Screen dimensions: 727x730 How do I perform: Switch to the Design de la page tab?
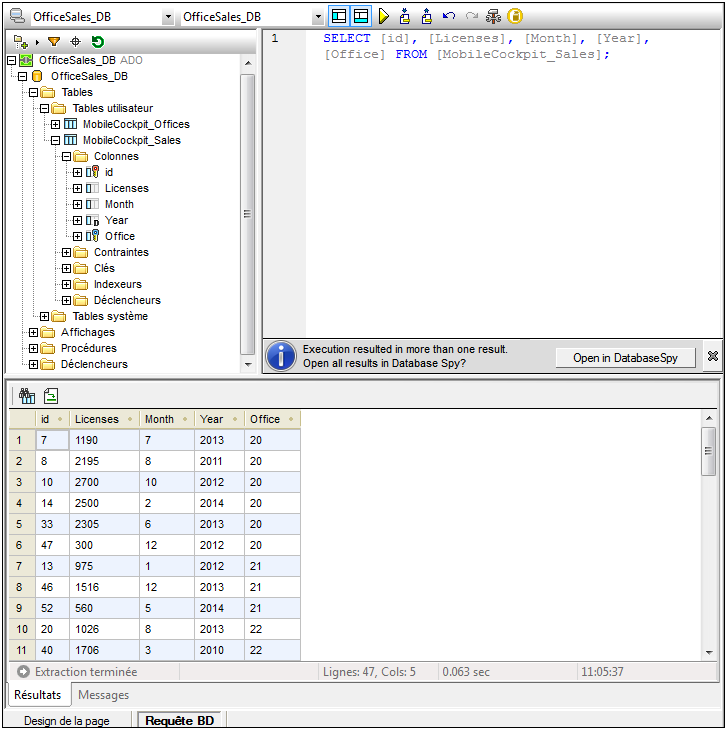click(x=66, y=720)
